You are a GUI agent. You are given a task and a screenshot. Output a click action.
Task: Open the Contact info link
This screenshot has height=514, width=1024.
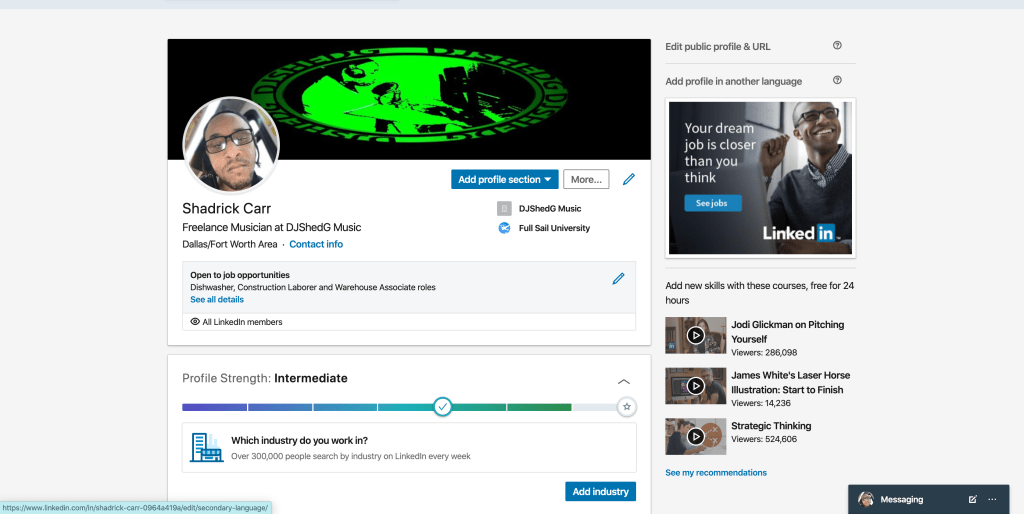(x=316, y=244)
